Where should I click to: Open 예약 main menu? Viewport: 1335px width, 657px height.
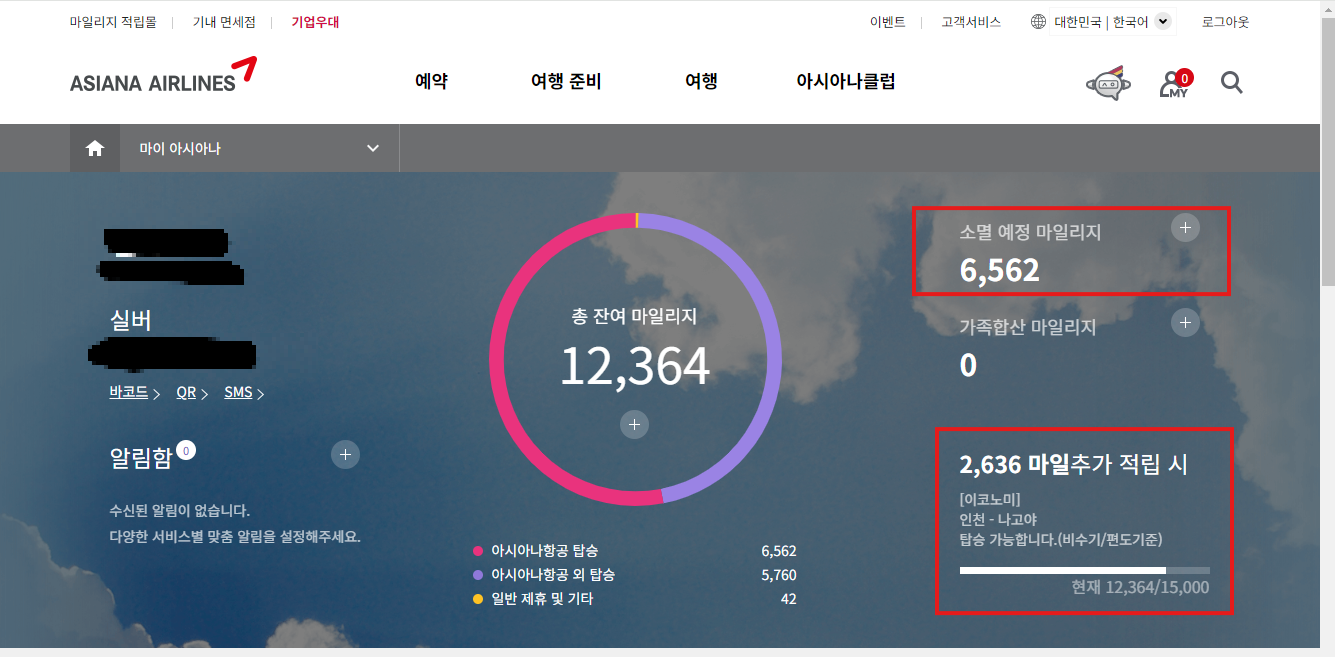click(x=431, y=82)
